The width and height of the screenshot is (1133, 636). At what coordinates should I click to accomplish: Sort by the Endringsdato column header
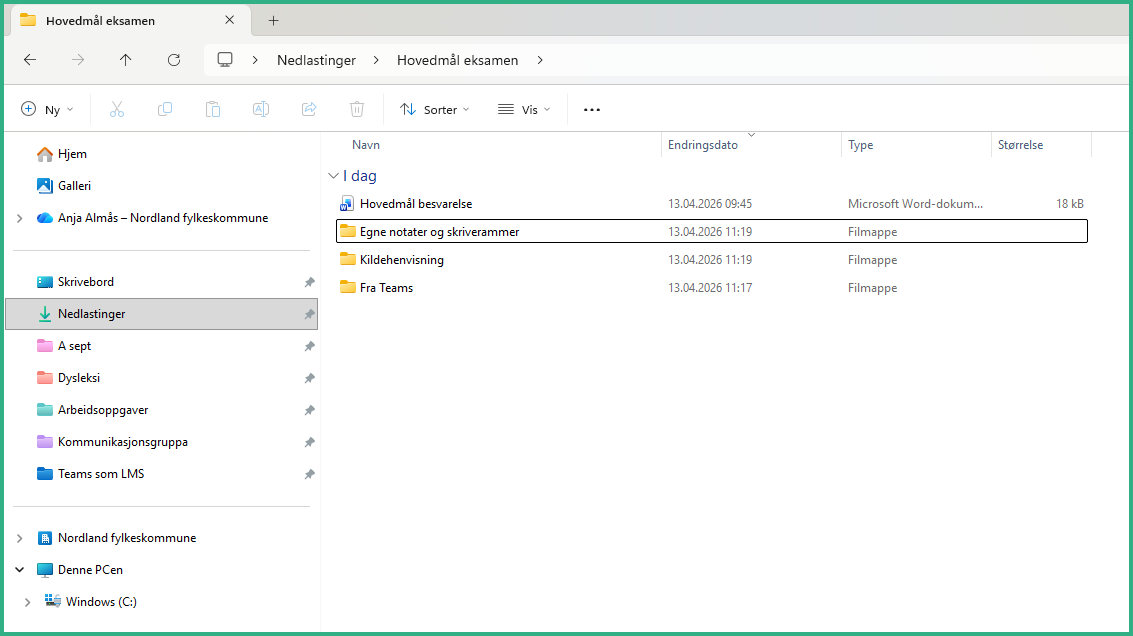(703, 145)
